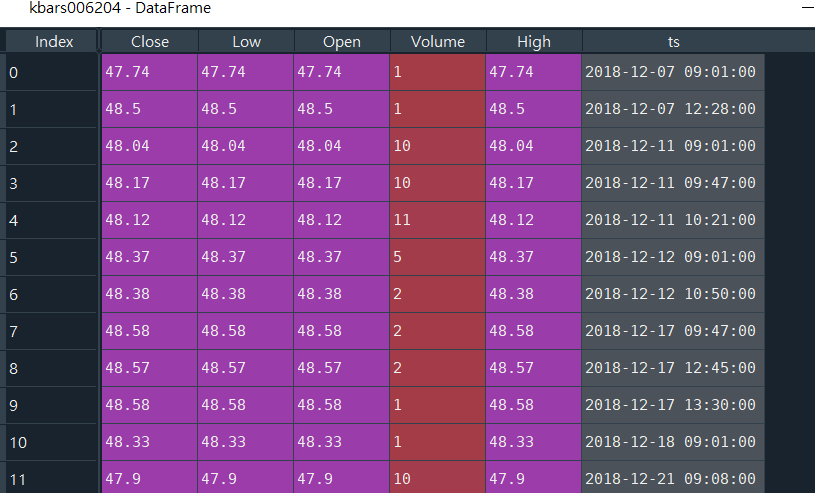Select Close cell 48.17 in row 3
The image size is (815, 493).
[150, 183]
